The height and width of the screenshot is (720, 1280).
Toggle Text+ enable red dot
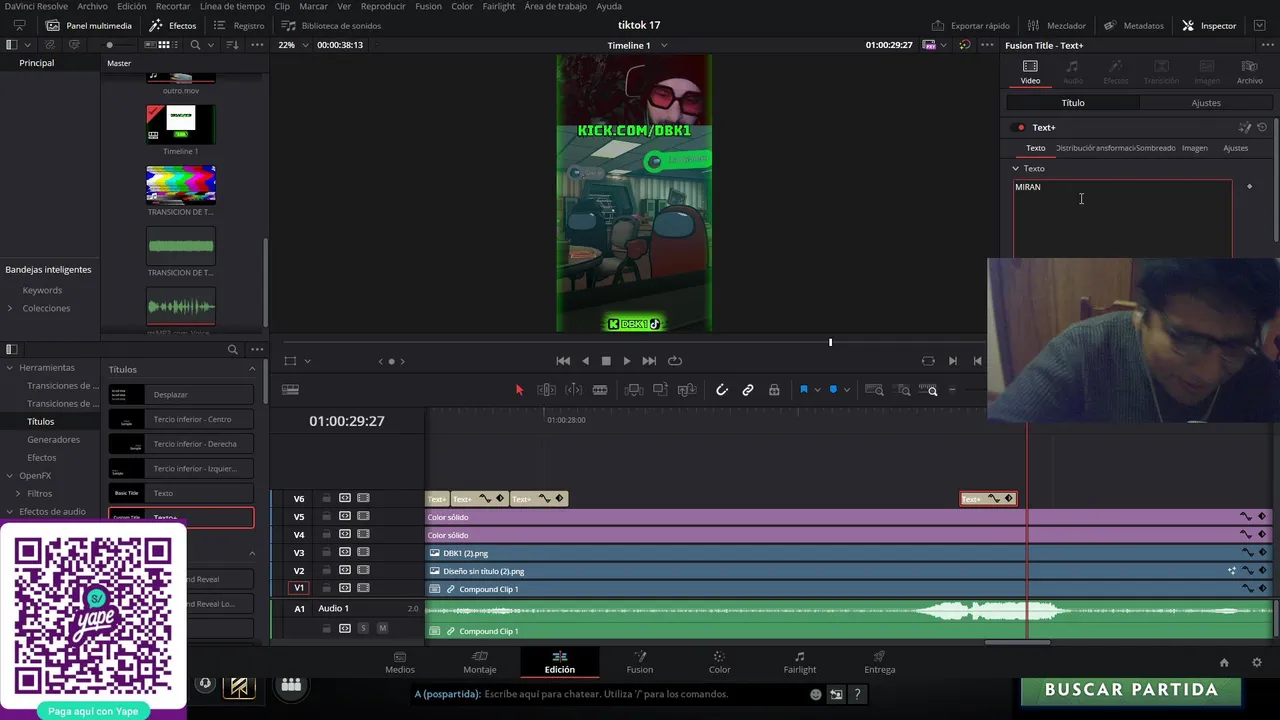(x=1020, y=128)
